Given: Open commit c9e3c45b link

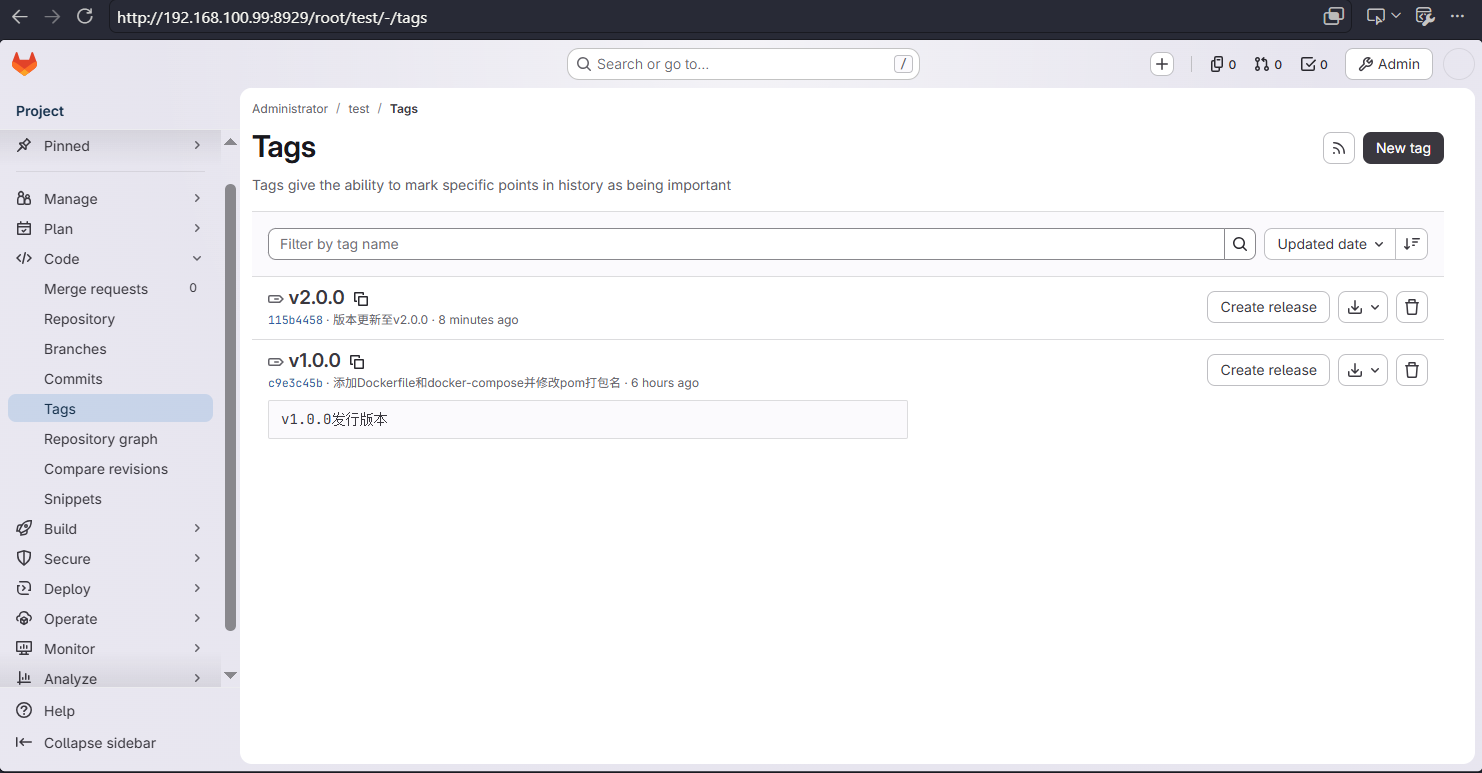Looking at the screenshot, I should tap(295, 383).
